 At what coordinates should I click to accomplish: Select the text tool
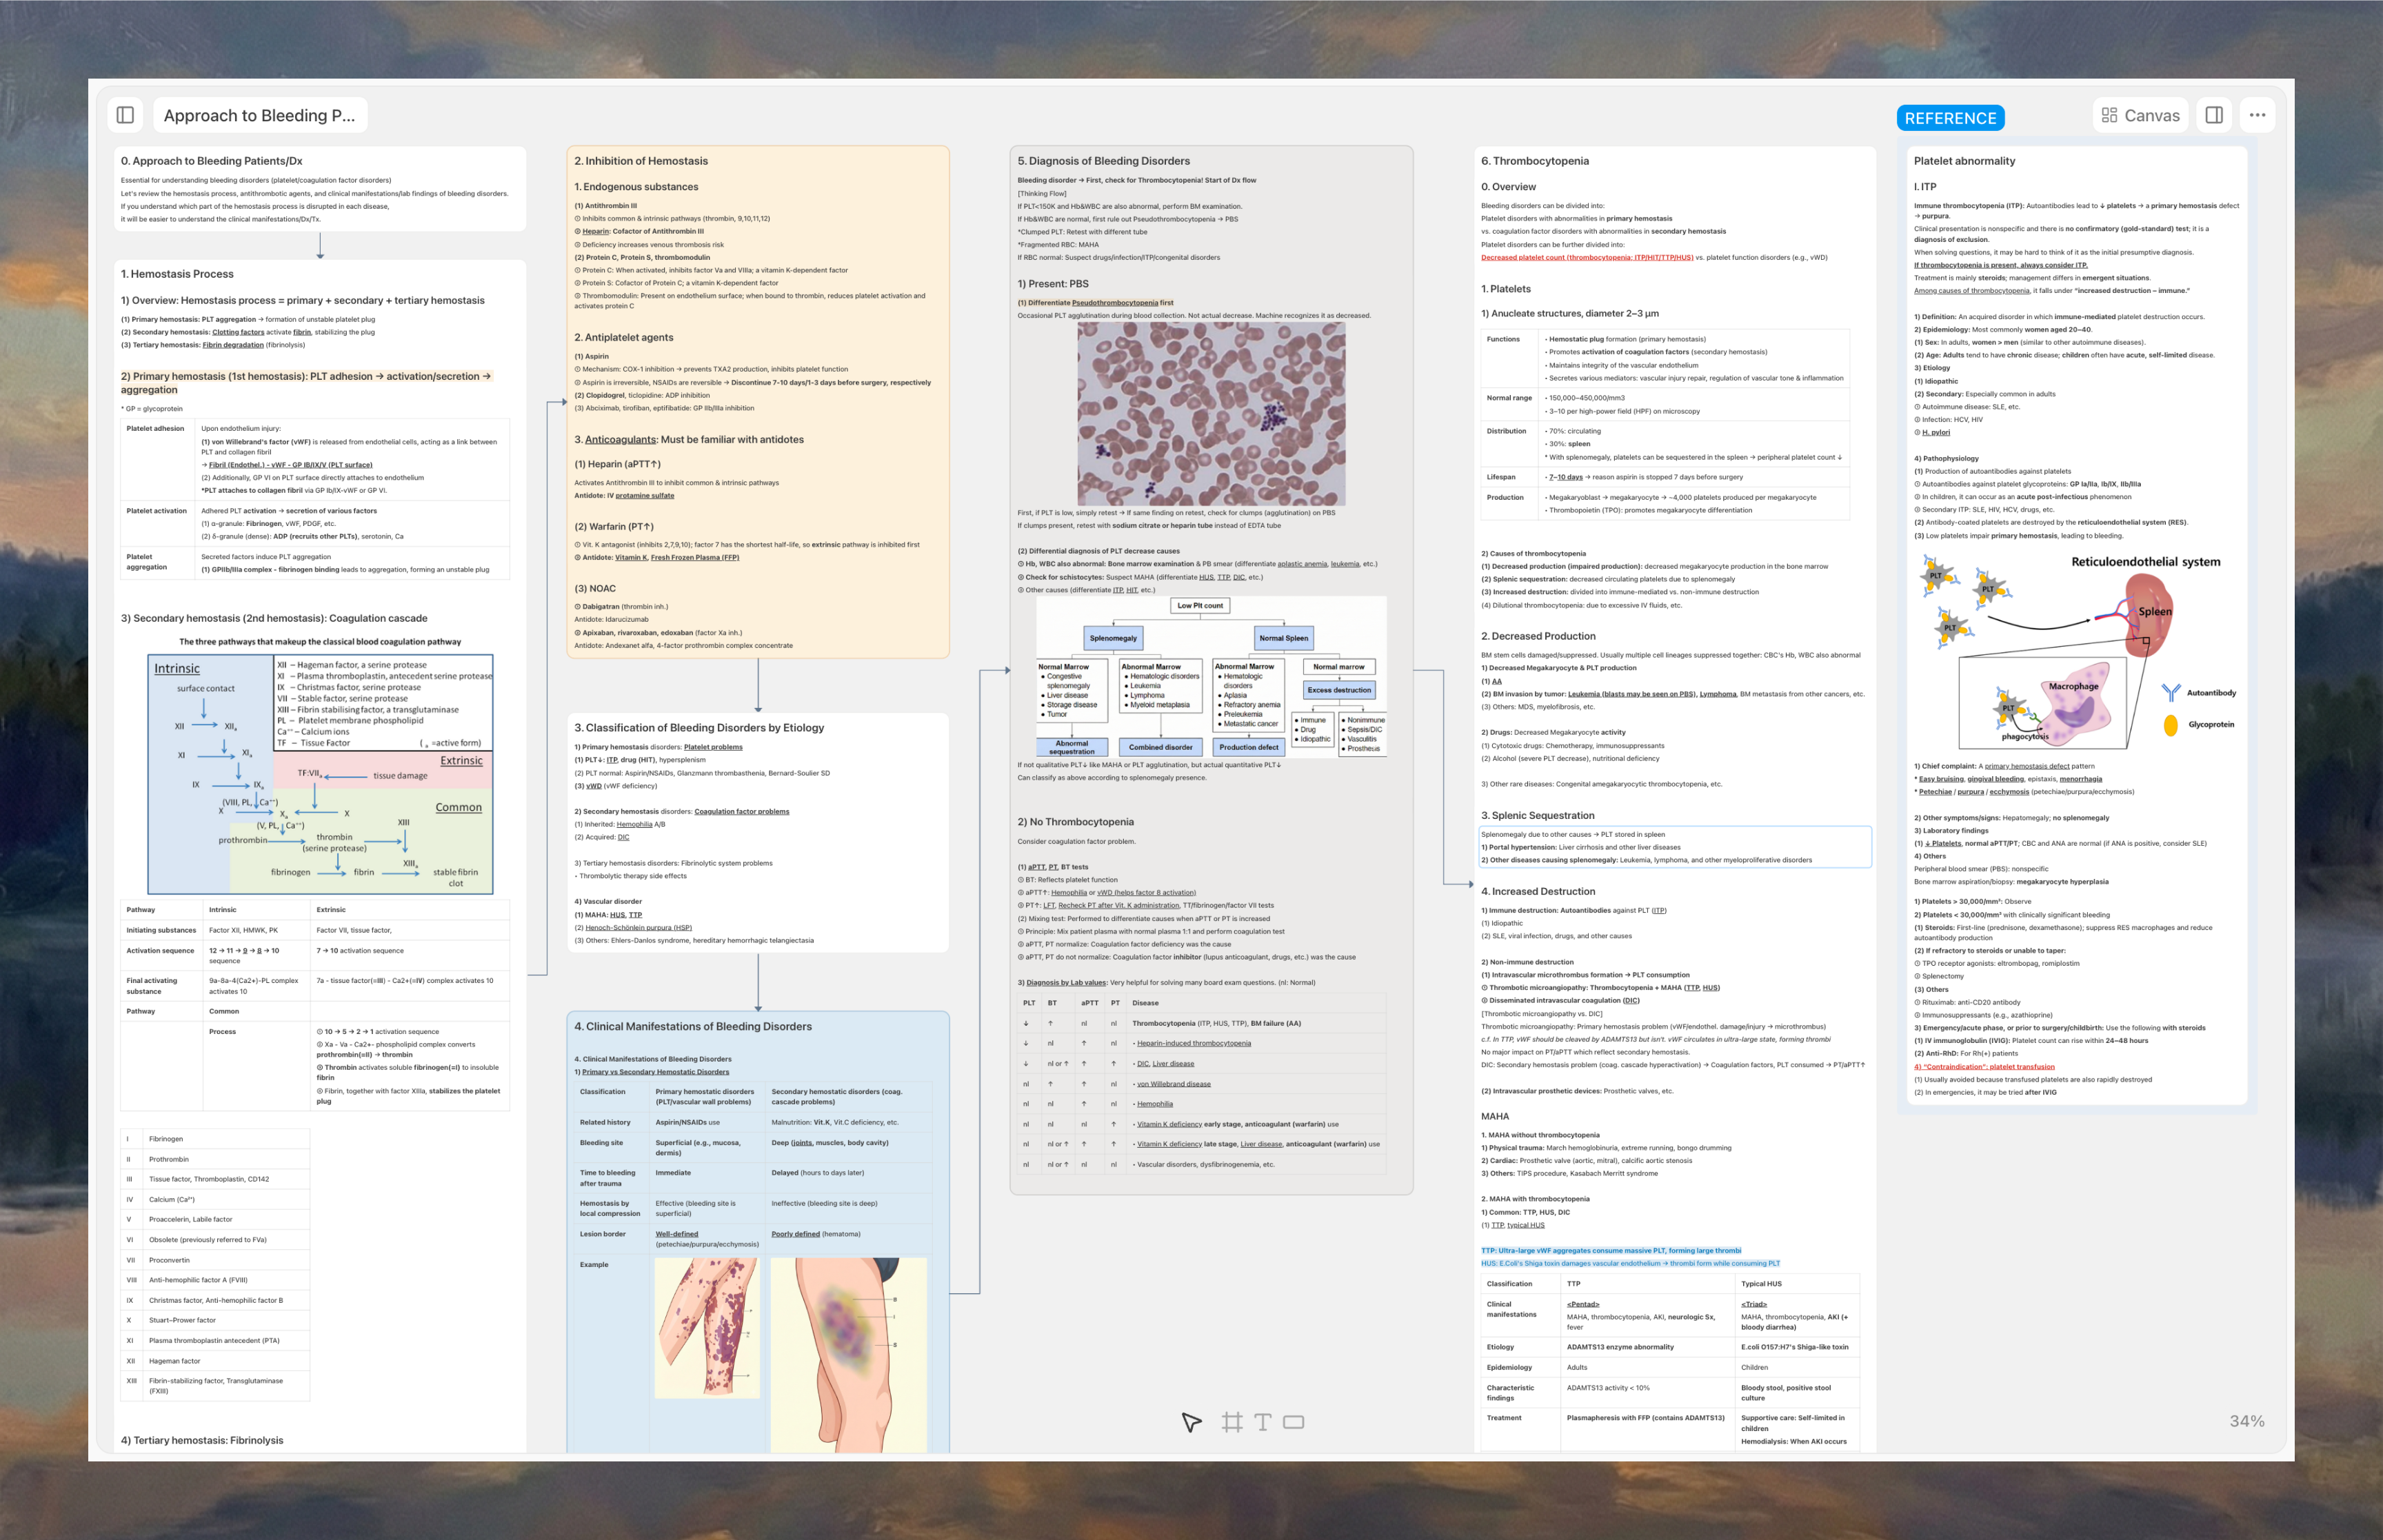[1263, 1422]
